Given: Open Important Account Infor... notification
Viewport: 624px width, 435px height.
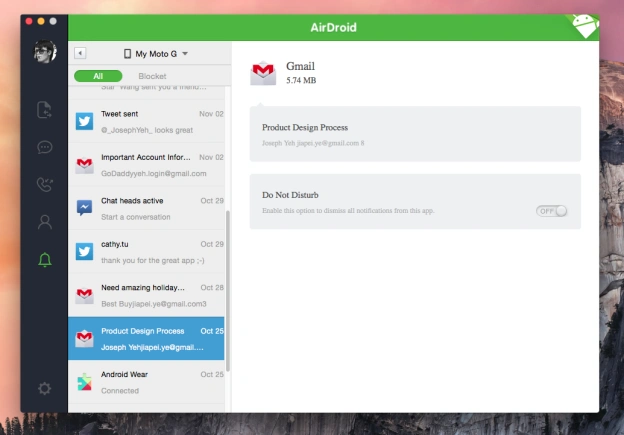Looking at the screenshot, I should tap(146, 165).
